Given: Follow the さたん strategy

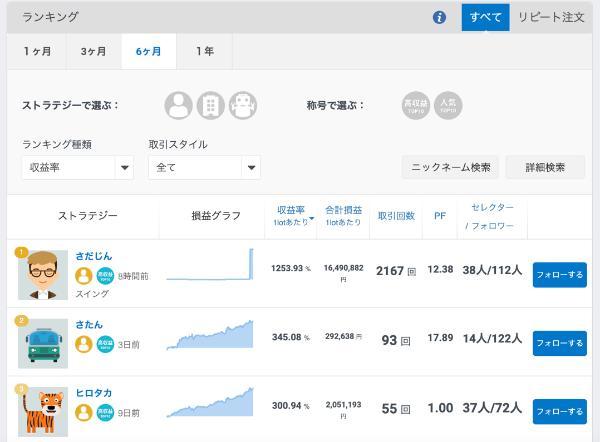Looking at the screenshot, I should coord(559,343).
